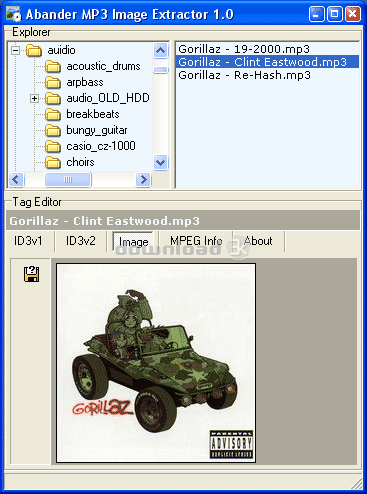The height and width of the screenshot is (494, 367).
Task: Click the tree scroll down arrow
Action: pyautogui.click(x=161, y=162)
